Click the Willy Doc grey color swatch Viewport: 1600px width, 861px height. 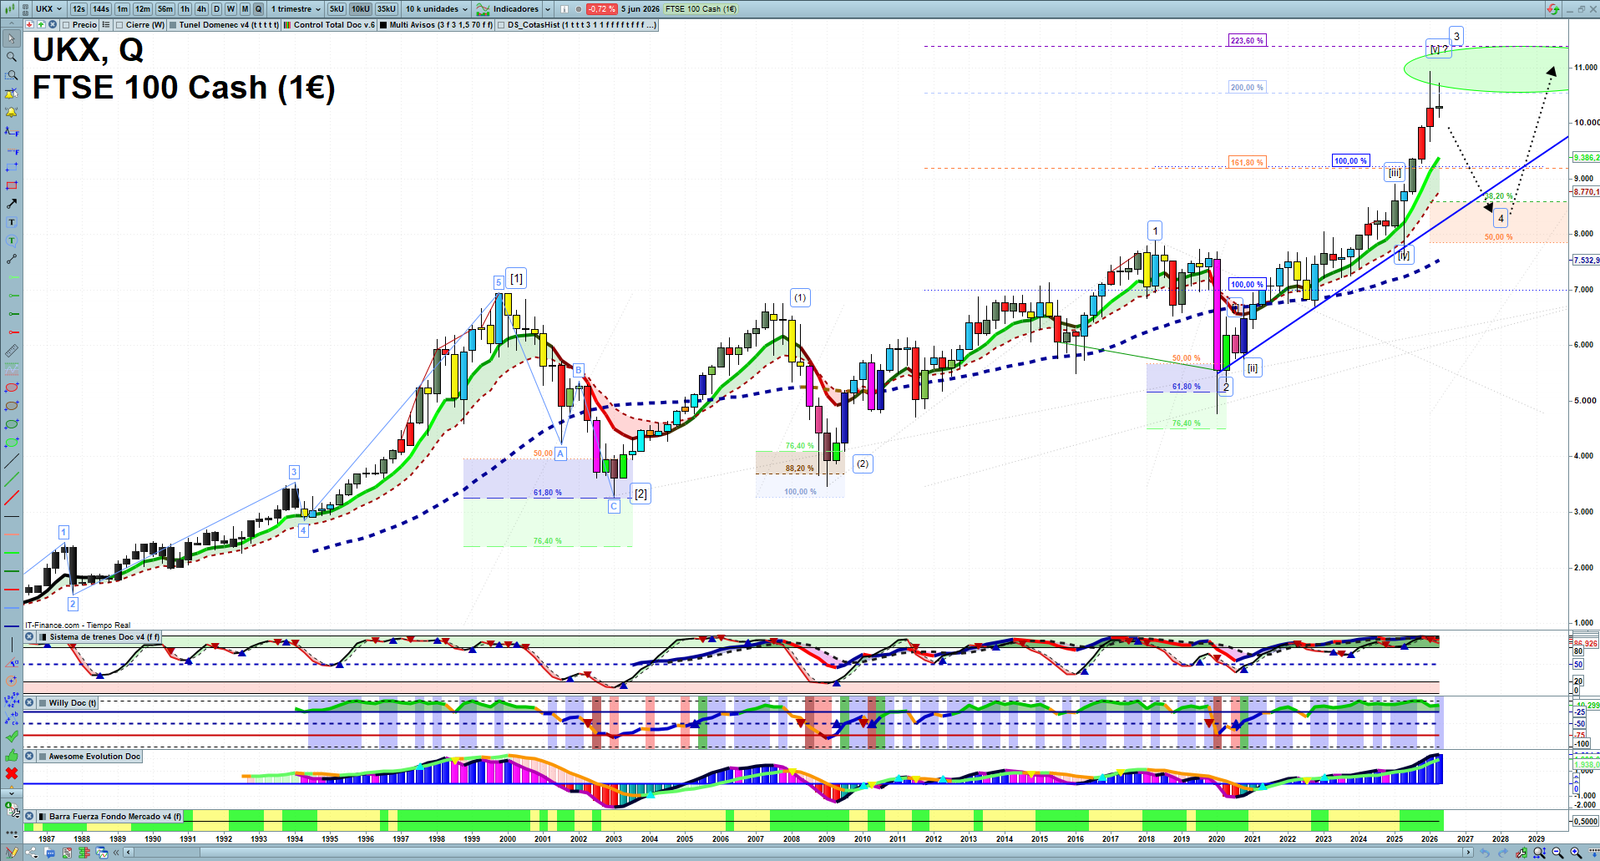pyautogui.click(x=41, y=703)
